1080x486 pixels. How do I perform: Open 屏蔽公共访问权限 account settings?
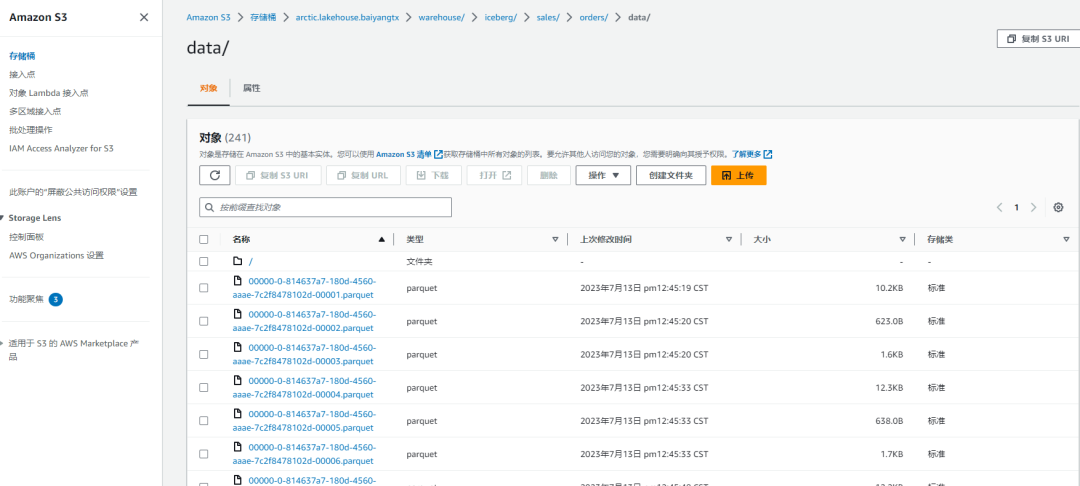[73, 192]
